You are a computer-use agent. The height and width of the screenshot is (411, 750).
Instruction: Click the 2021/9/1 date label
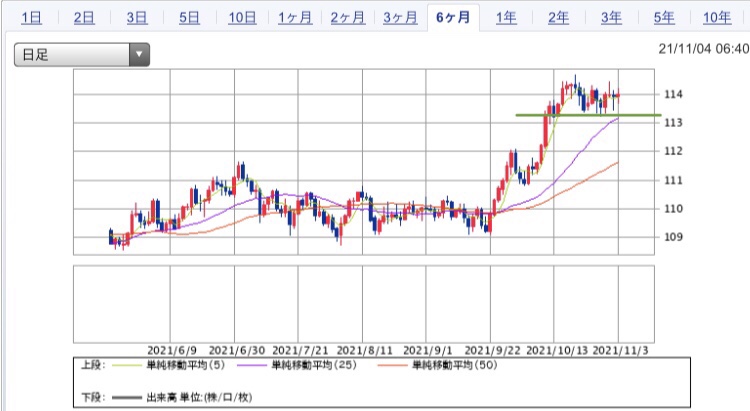tap(428, 351)
